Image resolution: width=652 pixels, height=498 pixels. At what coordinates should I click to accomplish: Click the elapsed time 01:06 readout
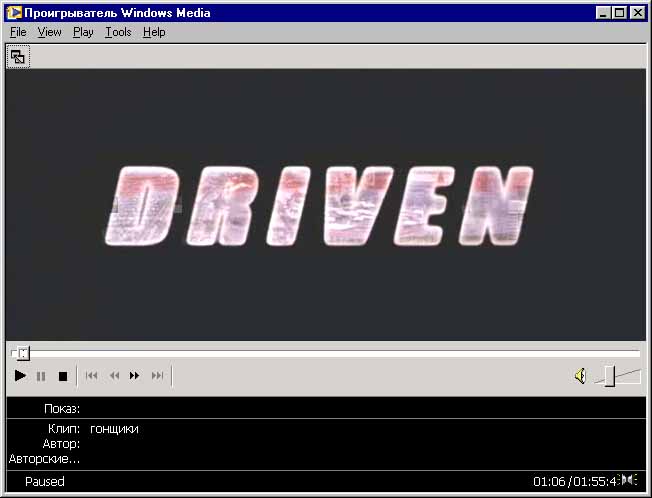(549, 481)
